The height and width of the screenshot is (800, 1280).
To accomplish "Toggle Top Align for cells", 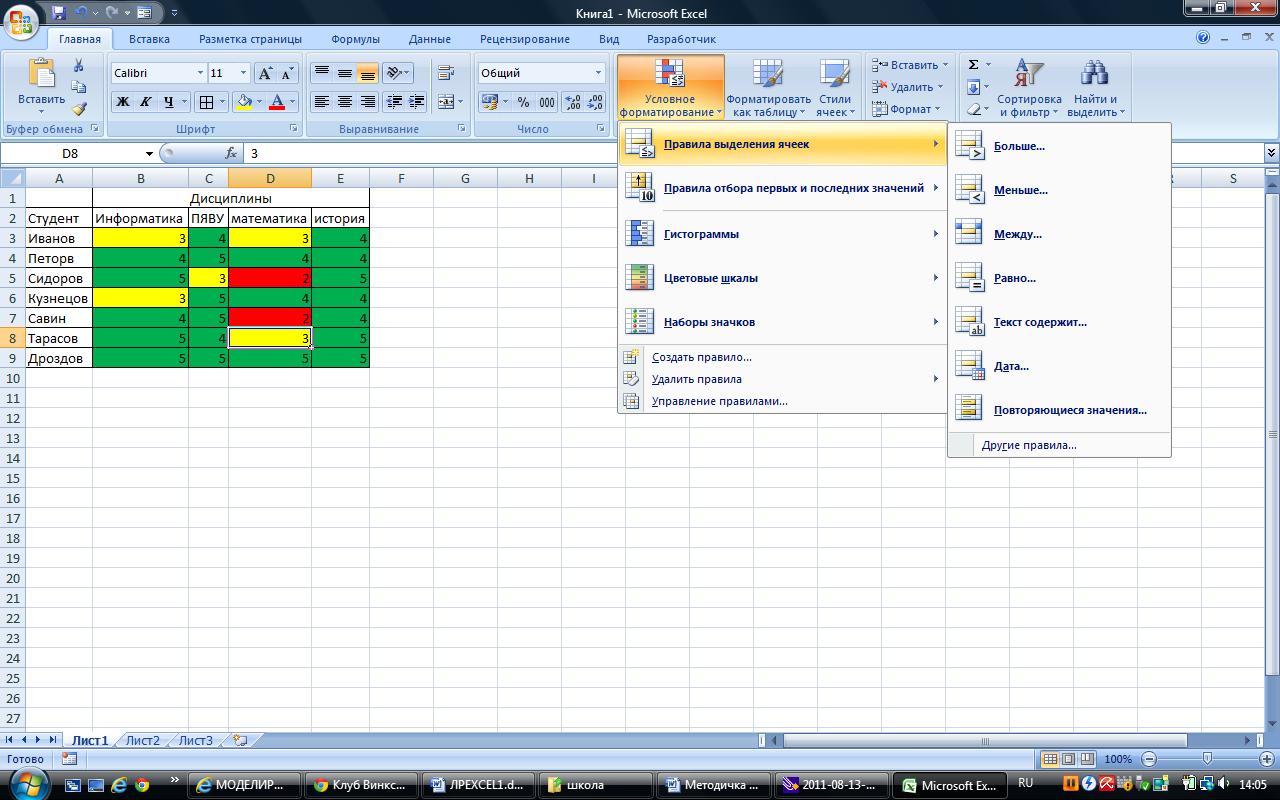I will tap(321, 74).
